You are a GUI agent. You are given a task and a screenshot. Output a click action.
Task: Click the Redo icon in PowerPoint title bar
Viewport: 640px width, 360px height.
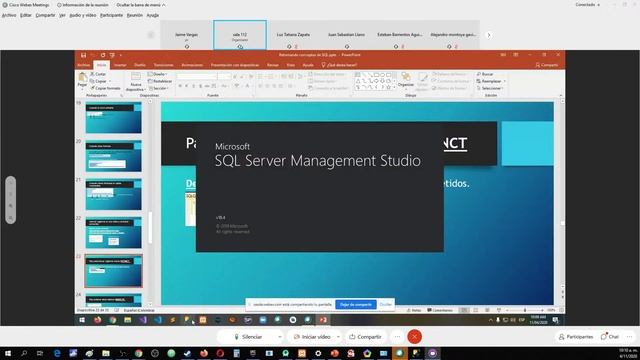tap(103, 55)
